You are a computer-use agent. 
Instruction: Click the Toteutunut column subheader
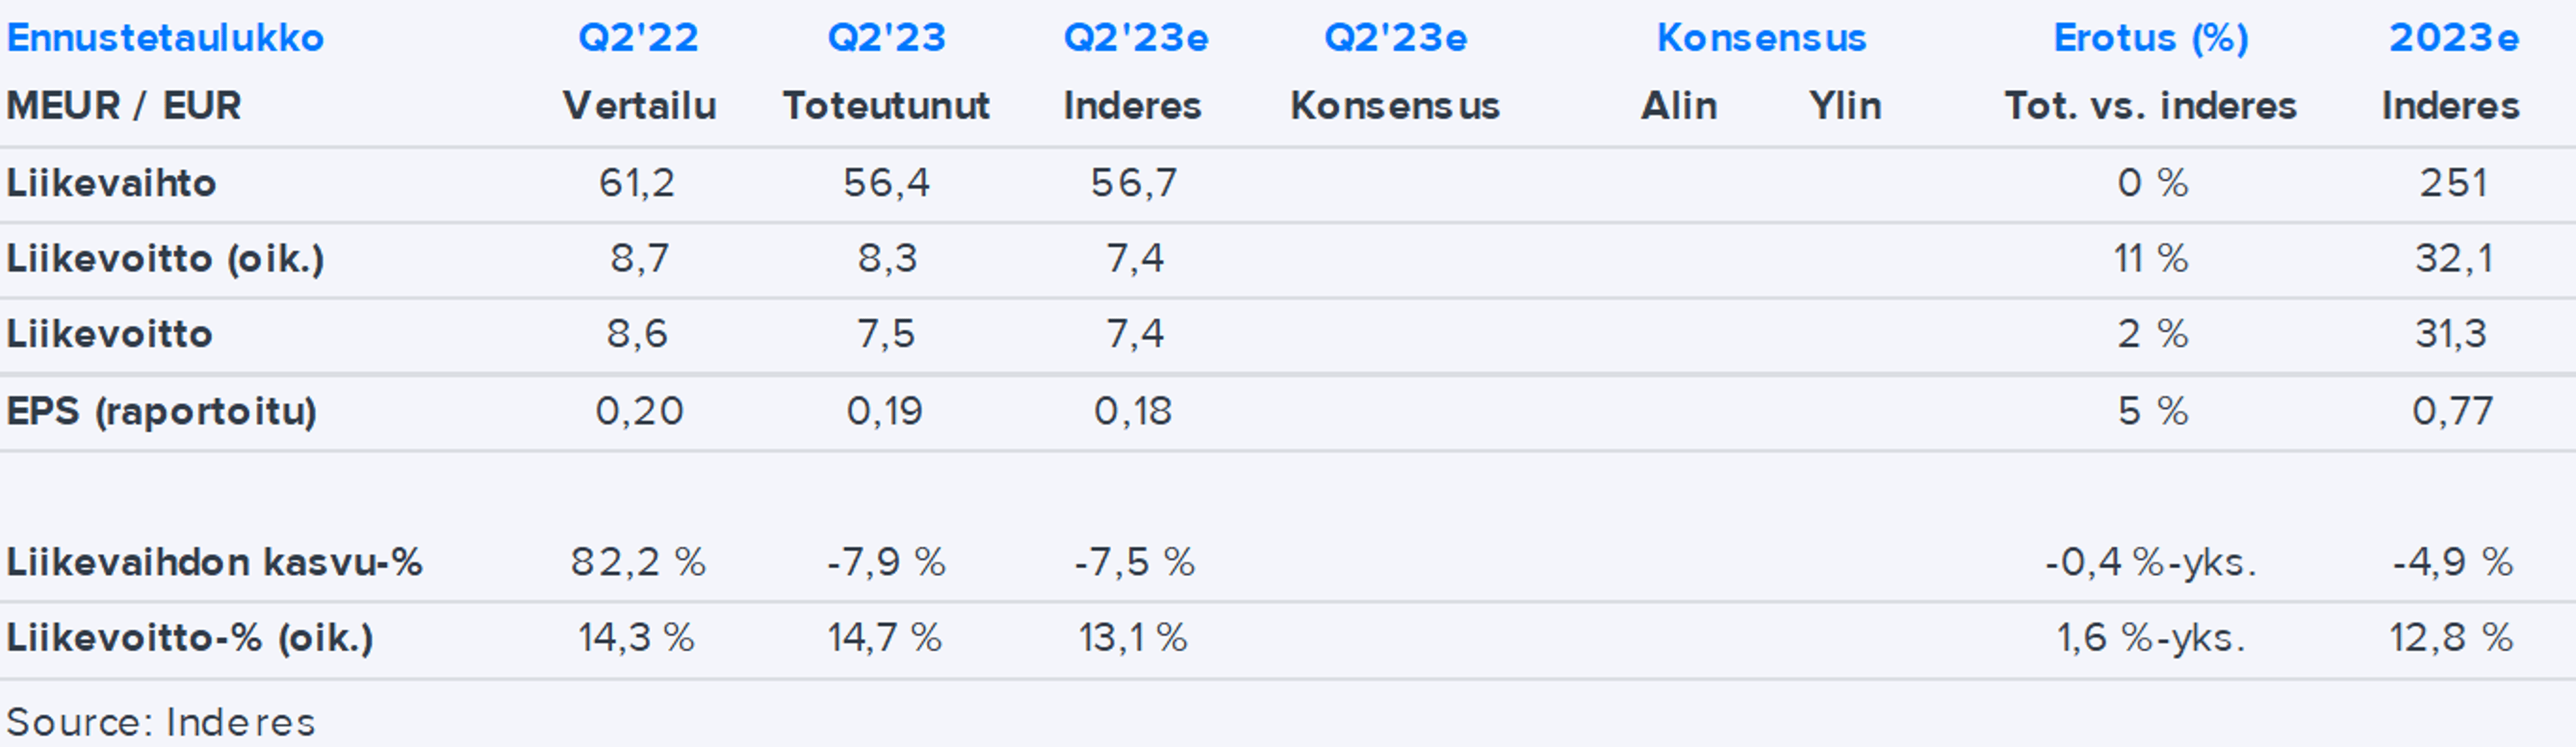[x=886, y=105]
